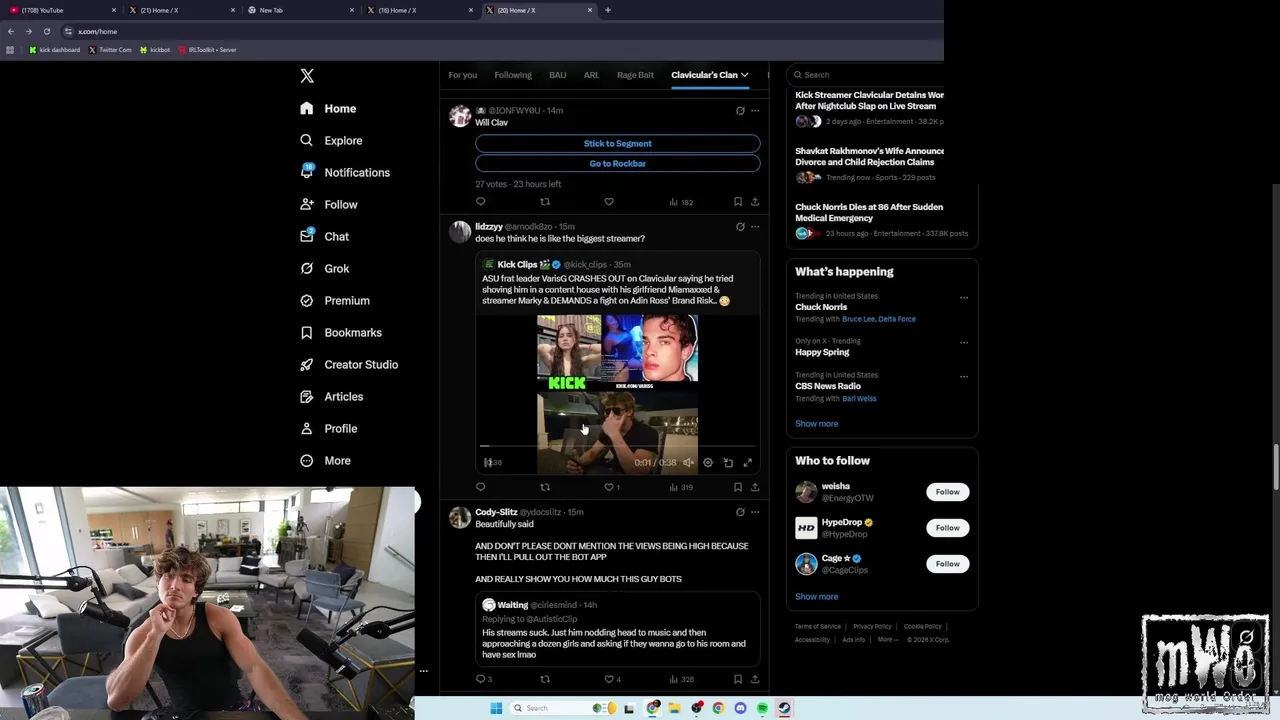Follow weisha
The width and height of the screenshot is (1280, 720).
pyautogui.click(x=947, y=492)
